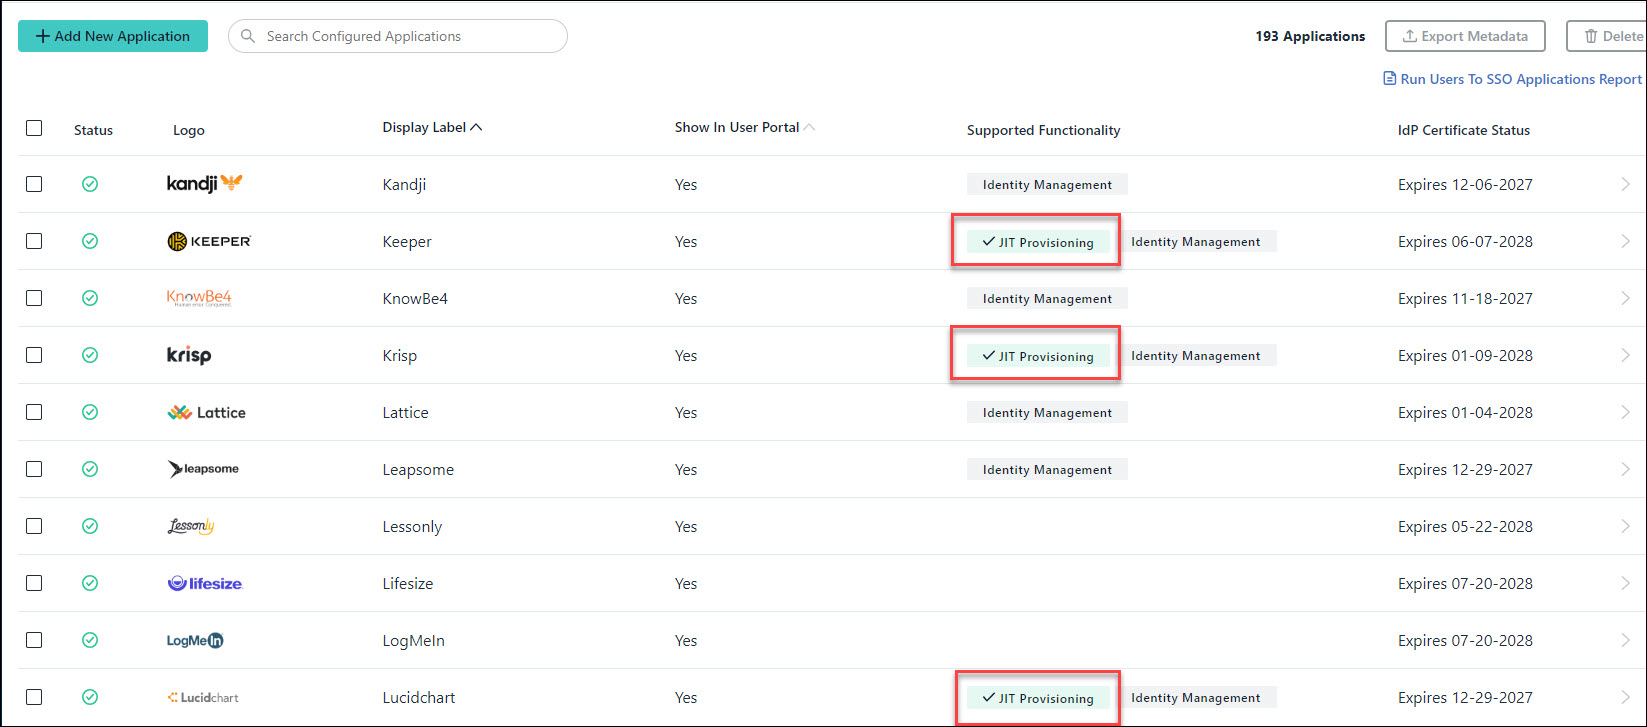Click the Show In User Portal column header

click(x=737, y=127)
